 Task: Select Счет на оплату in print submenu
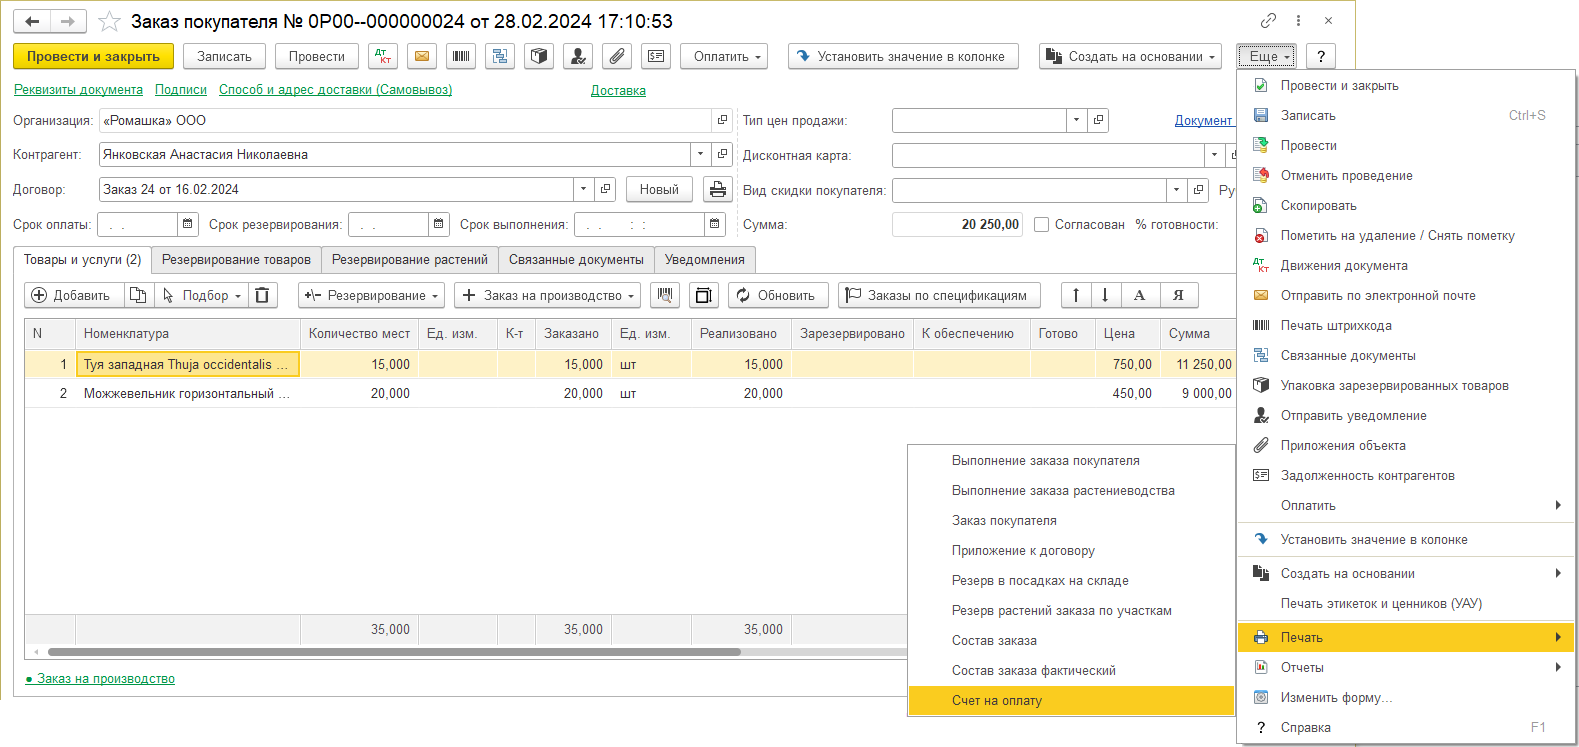click(x=997, y=701)
